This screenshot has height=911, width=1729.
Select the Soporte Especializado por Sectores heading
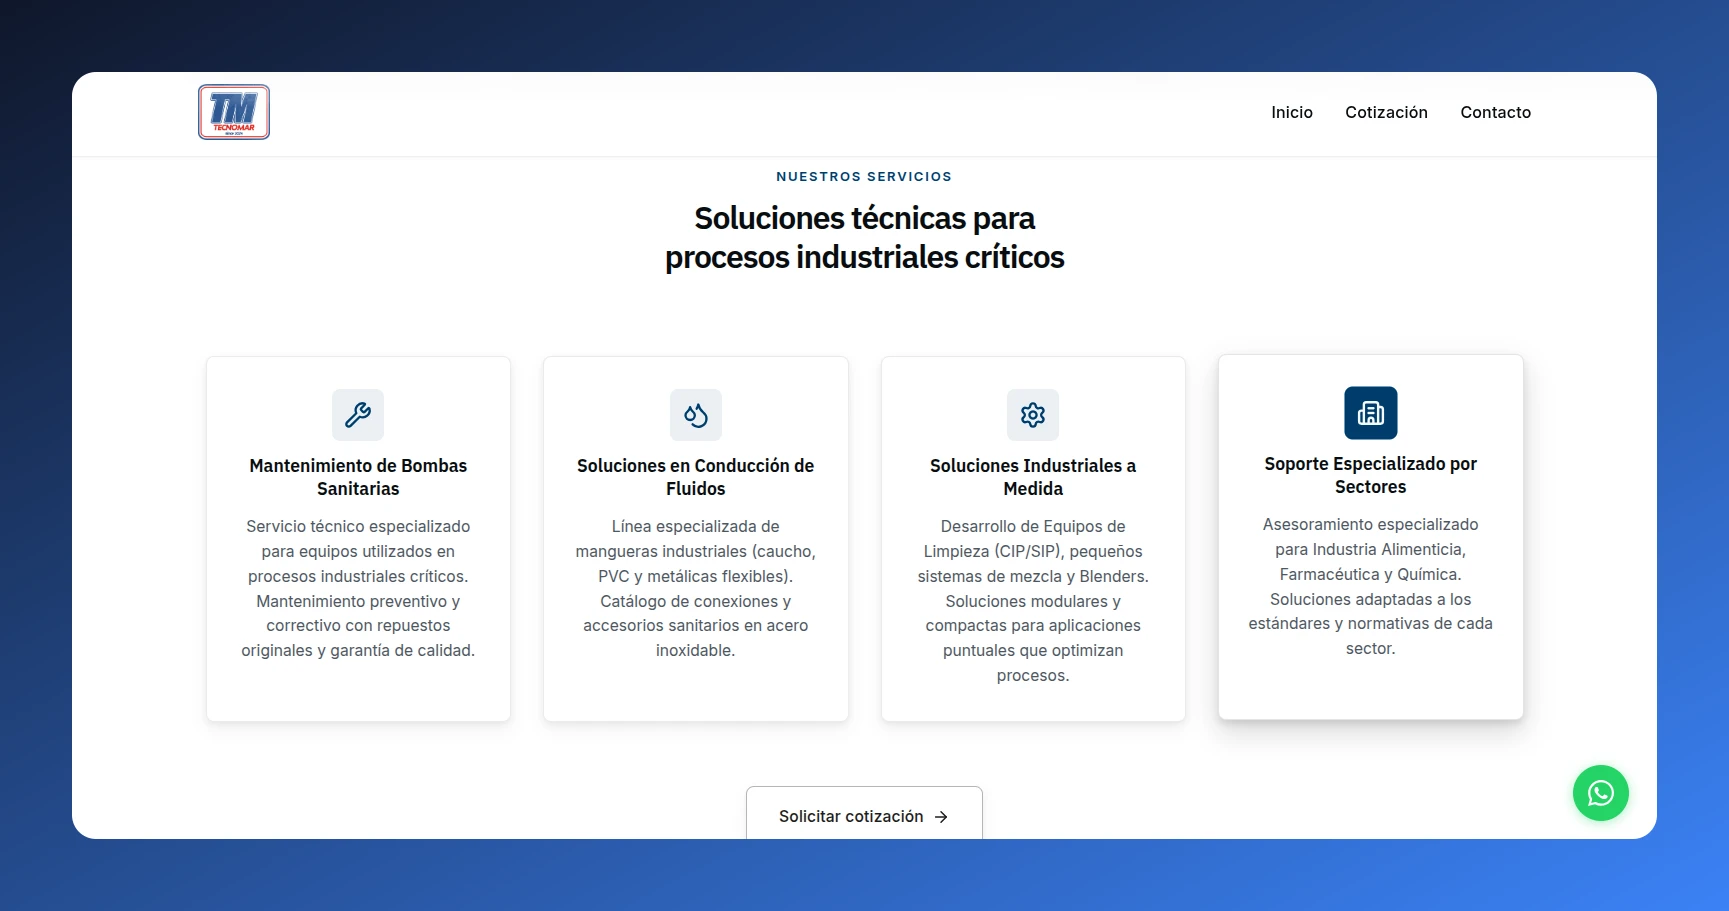(1371, 475)
